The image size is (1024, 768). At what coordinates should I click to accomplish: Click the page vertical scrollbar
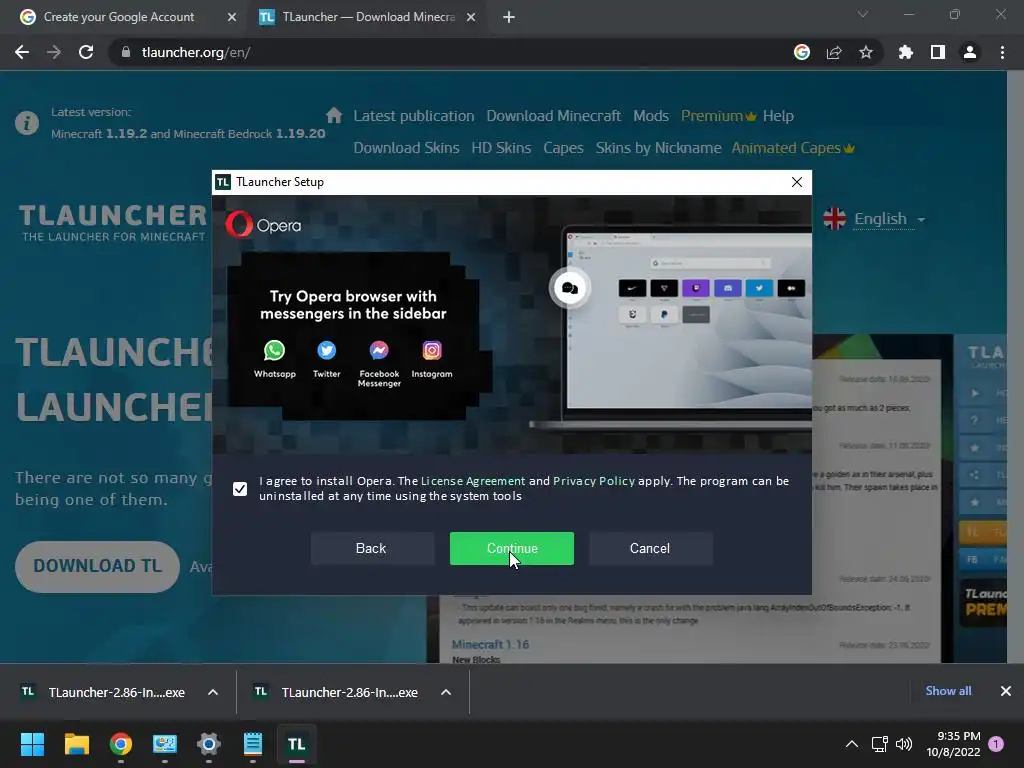(x=1015, y=366)
